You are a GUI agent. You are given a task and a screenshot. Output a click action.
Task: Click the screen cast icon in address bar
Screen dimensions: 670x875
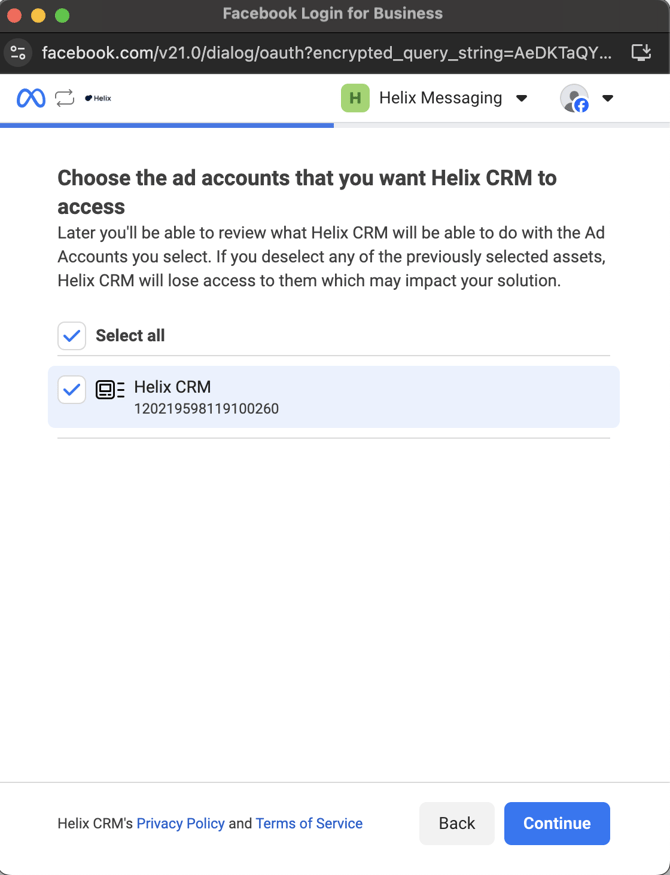(641, 52)
